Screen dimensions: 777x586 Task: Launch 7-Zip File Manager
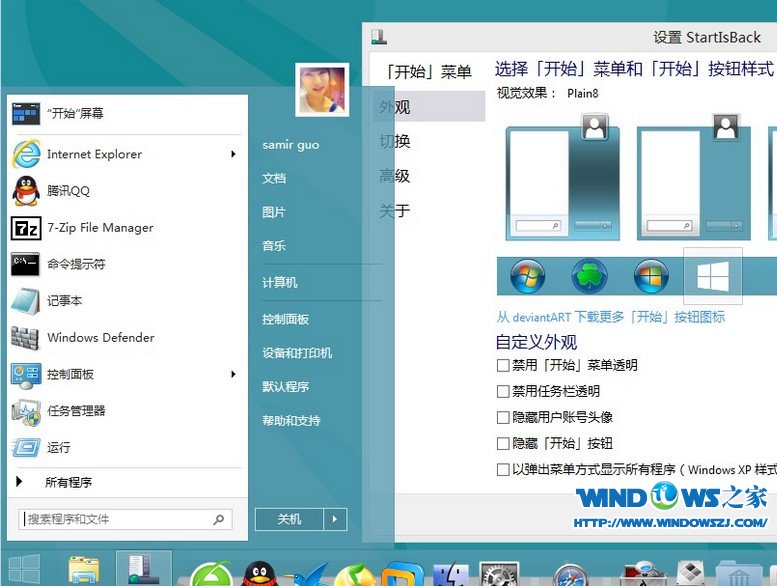pos(100,228)
